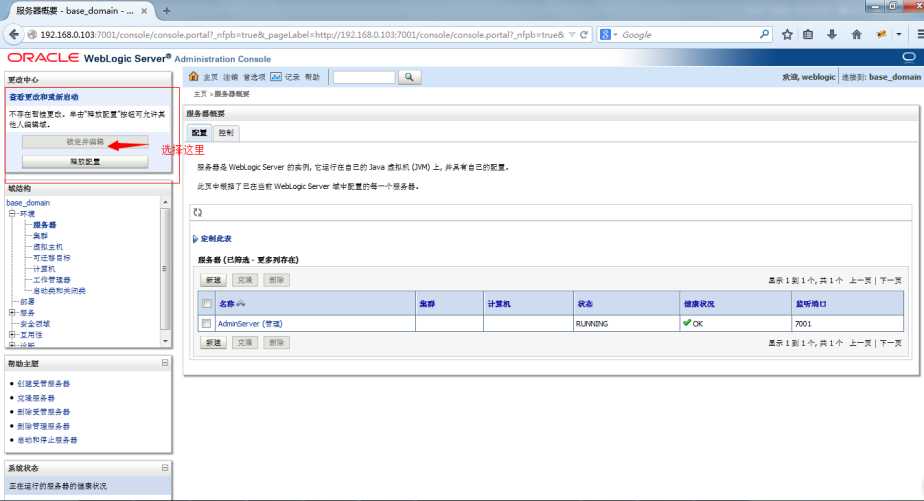Viewport: 924px width, 501px height.
Task: Click the Google search input field
Action: pyautogui.click(x=688, y=35)
